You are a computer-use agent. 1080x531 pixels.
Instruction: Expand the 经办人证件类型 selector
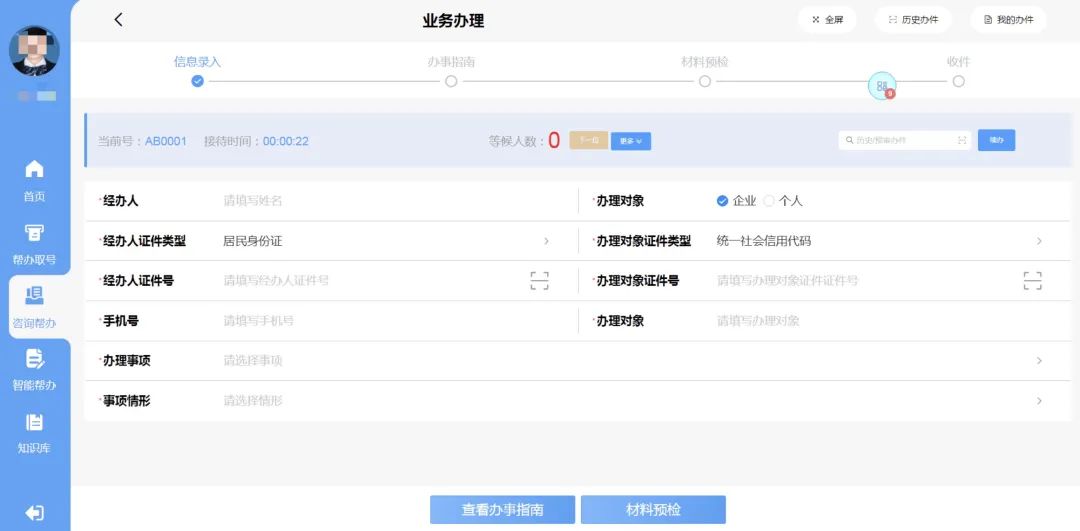click(x=546, y=241)
